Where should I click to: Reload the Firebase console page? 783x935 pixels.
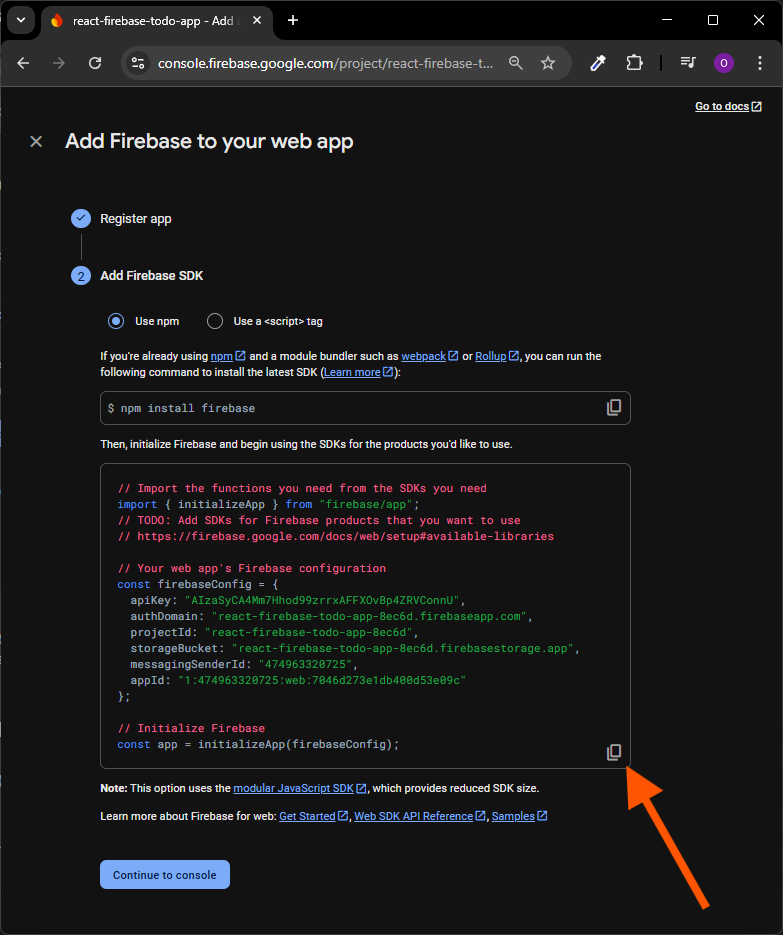click(x=95, y=63)
